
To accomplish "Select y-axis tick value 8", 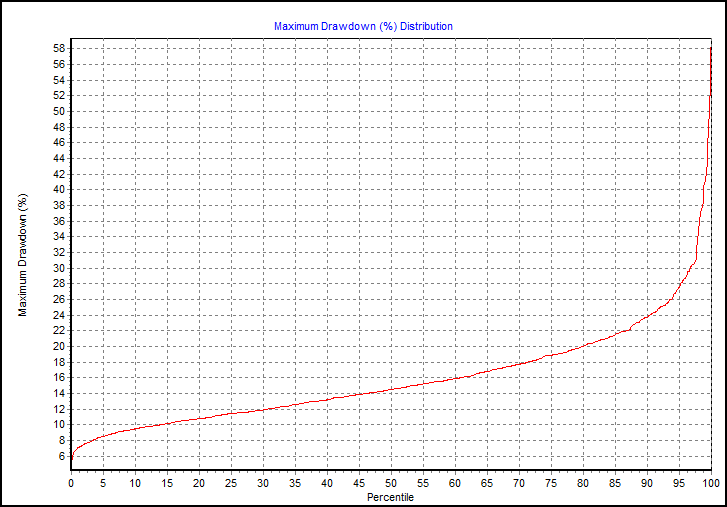I will (x=62, y=441).
